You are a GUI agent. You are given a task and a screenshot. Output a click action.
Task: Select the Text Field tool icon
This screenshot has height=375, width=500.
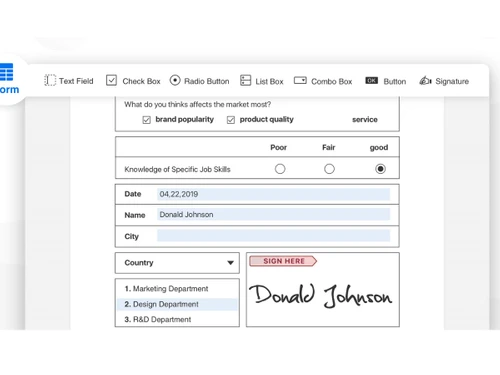50,80
